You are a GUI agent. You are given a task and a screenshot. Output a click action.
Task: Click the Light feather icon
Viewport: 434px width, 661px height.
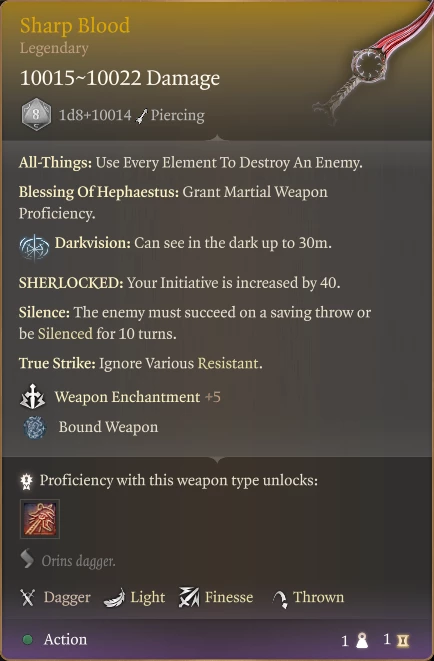pyautogui.click(x=114, y=598)
